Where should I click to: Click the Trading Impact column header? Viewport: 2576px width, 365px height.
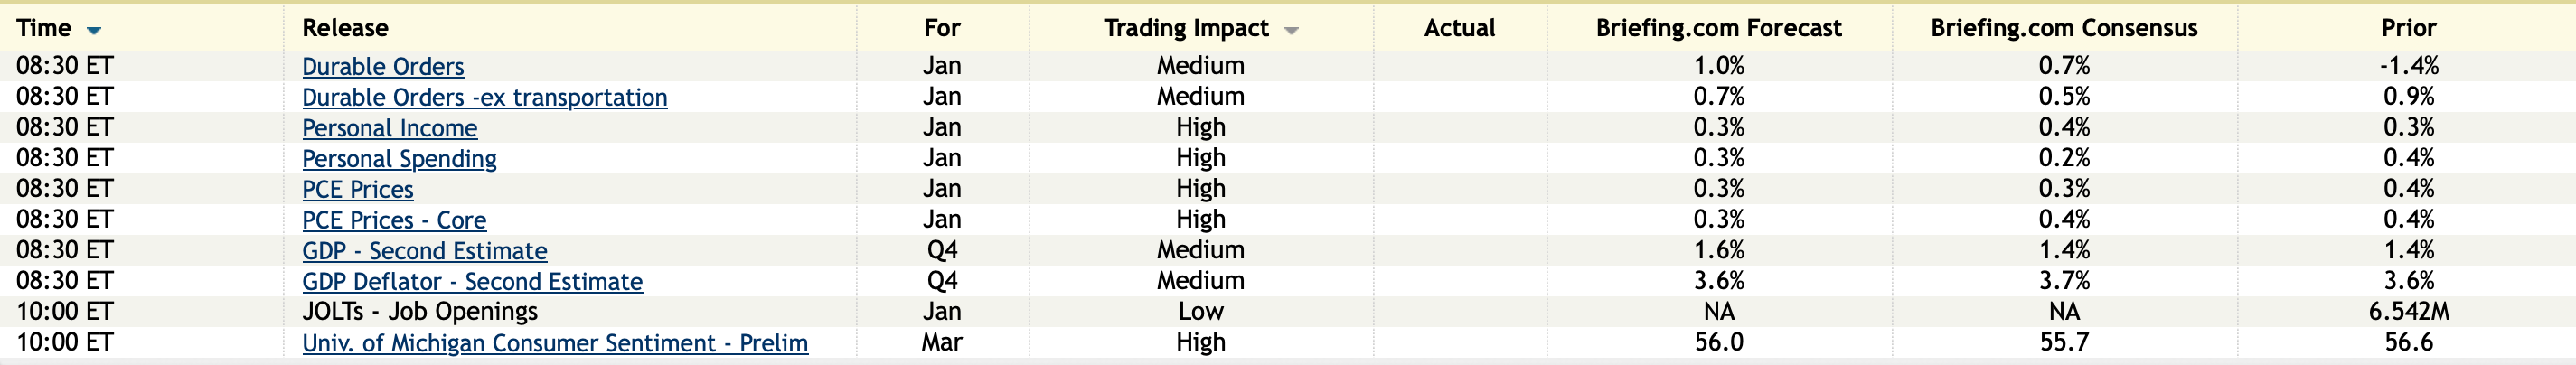click(1186, 28)
